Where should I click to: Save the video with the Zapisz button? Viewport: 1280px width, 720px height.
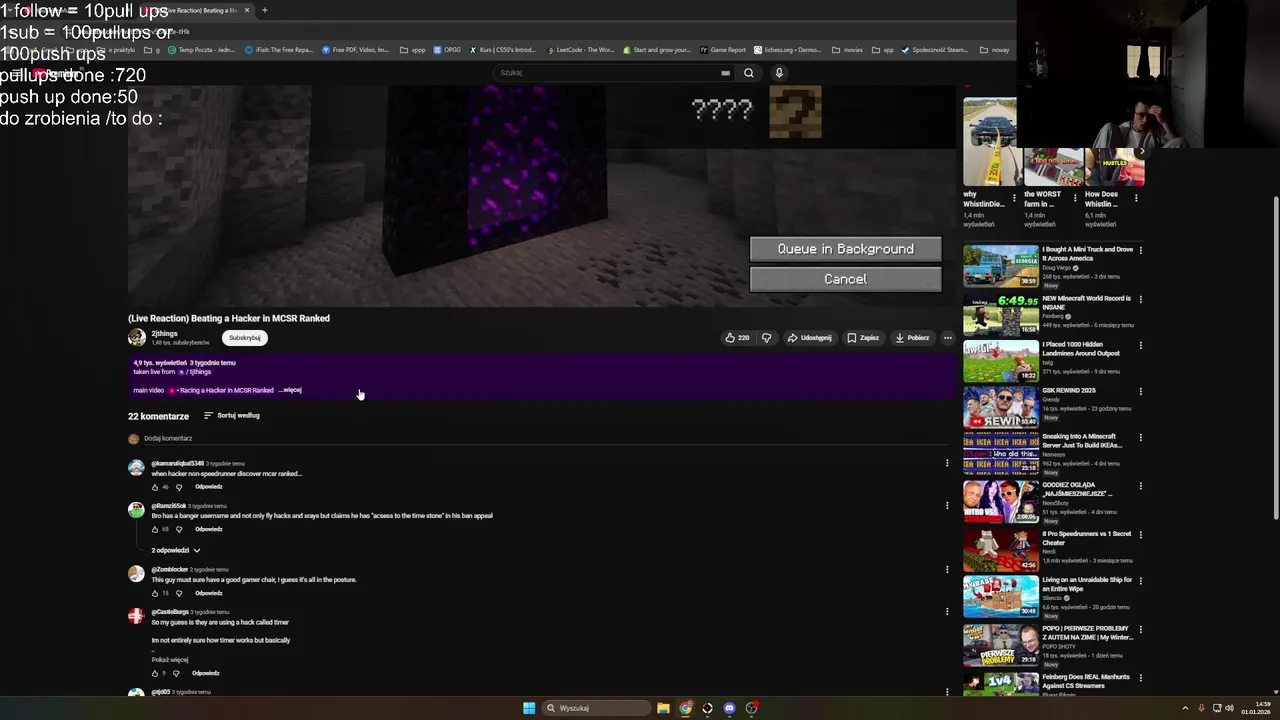pyautogui.click(x=863, y=338)
